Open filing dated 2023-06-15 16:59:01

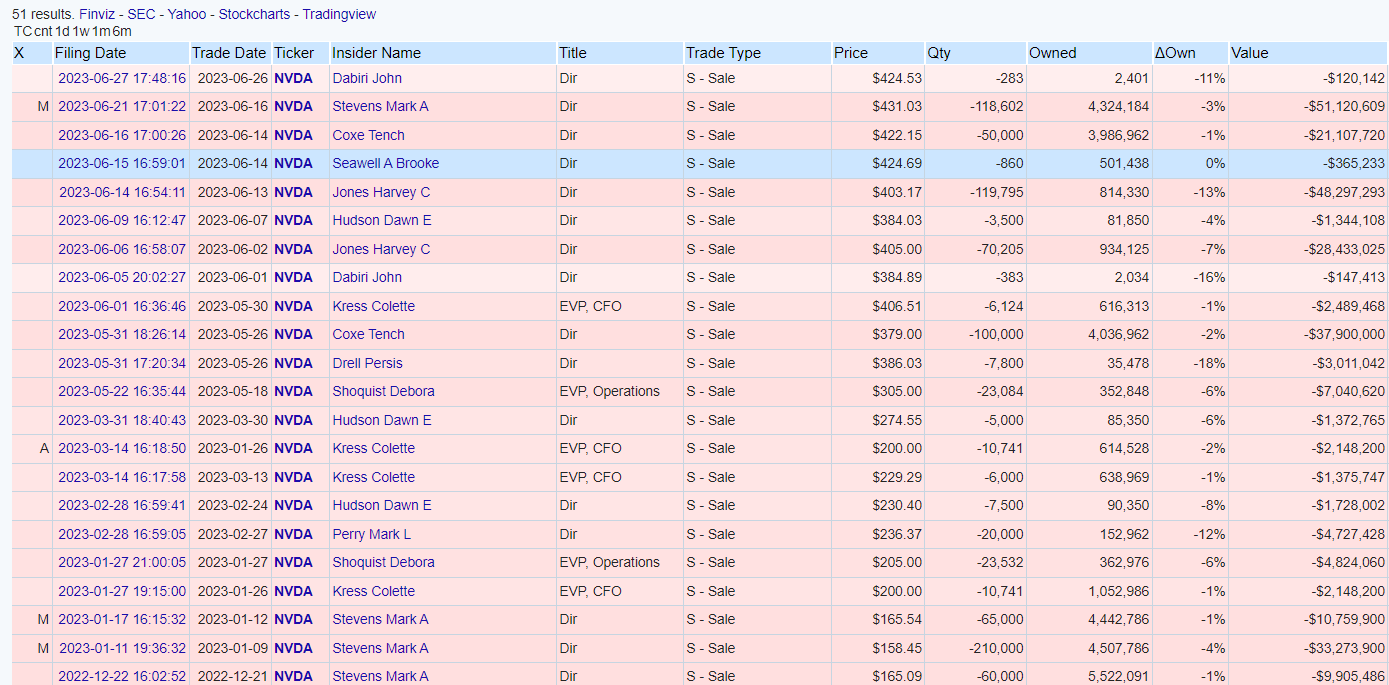(122, 163)
